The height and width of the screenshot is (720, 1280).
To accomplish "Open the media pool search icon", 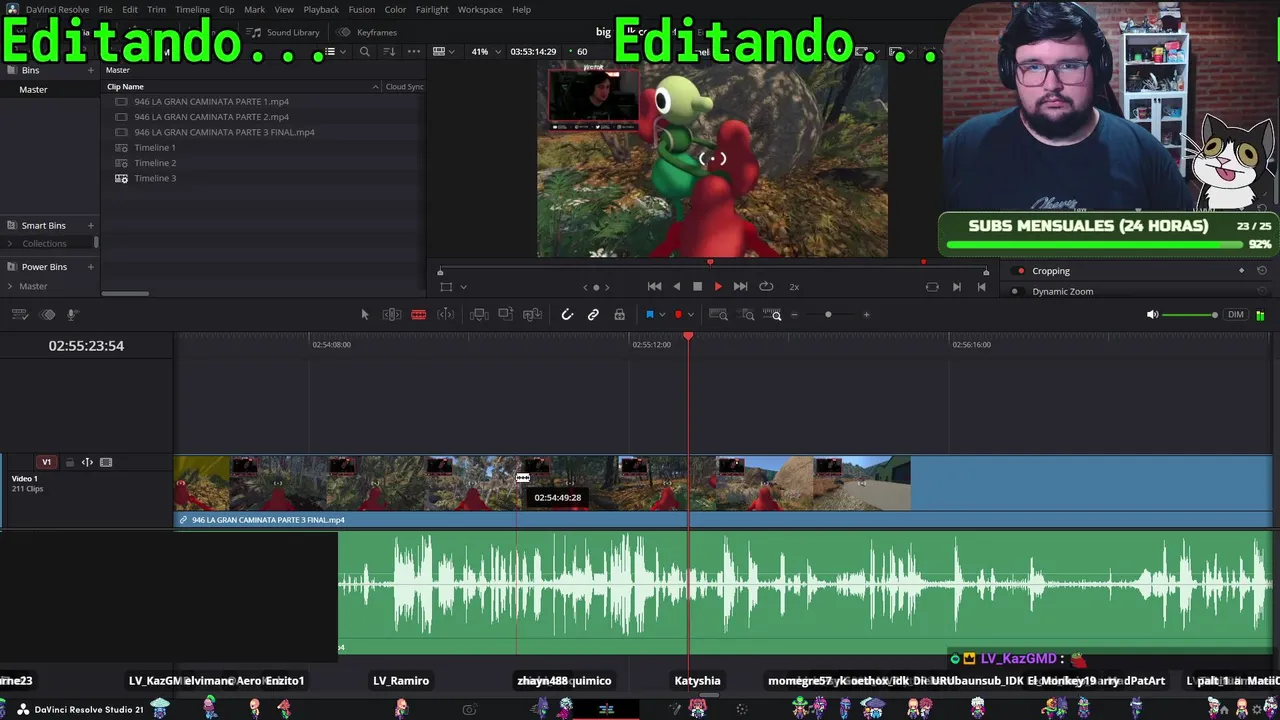I will click(x=365, y=52).
